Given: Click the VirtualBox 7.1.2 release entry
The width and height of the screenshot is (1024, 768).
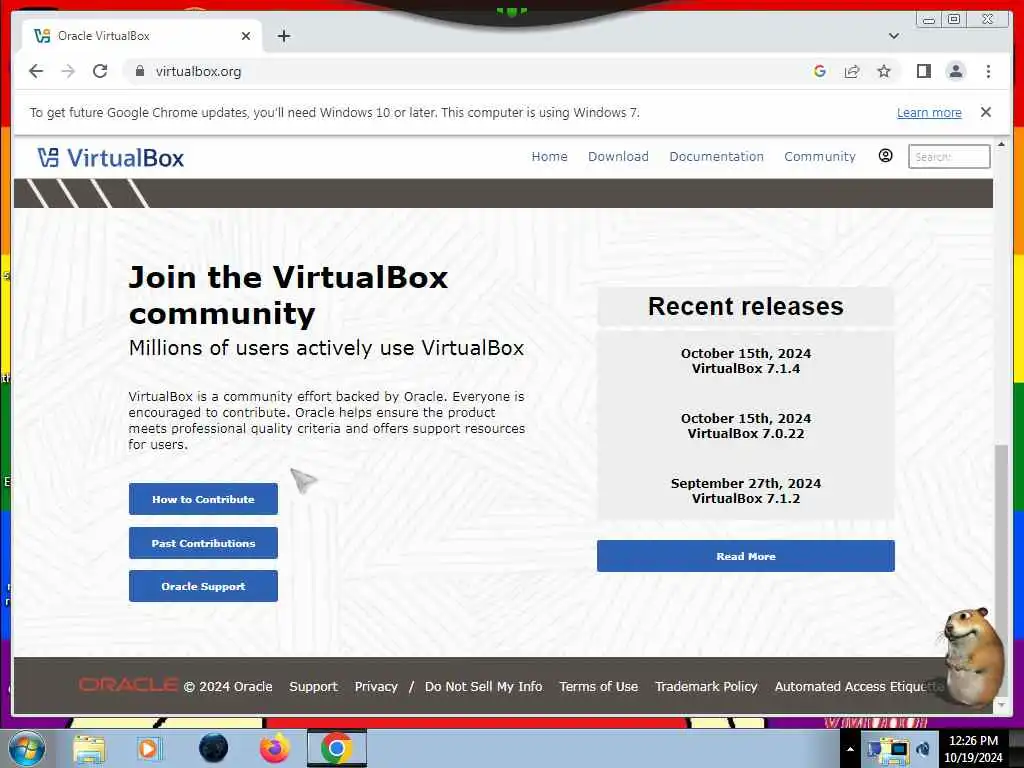Looking at the screenshot, I should 746,490.
